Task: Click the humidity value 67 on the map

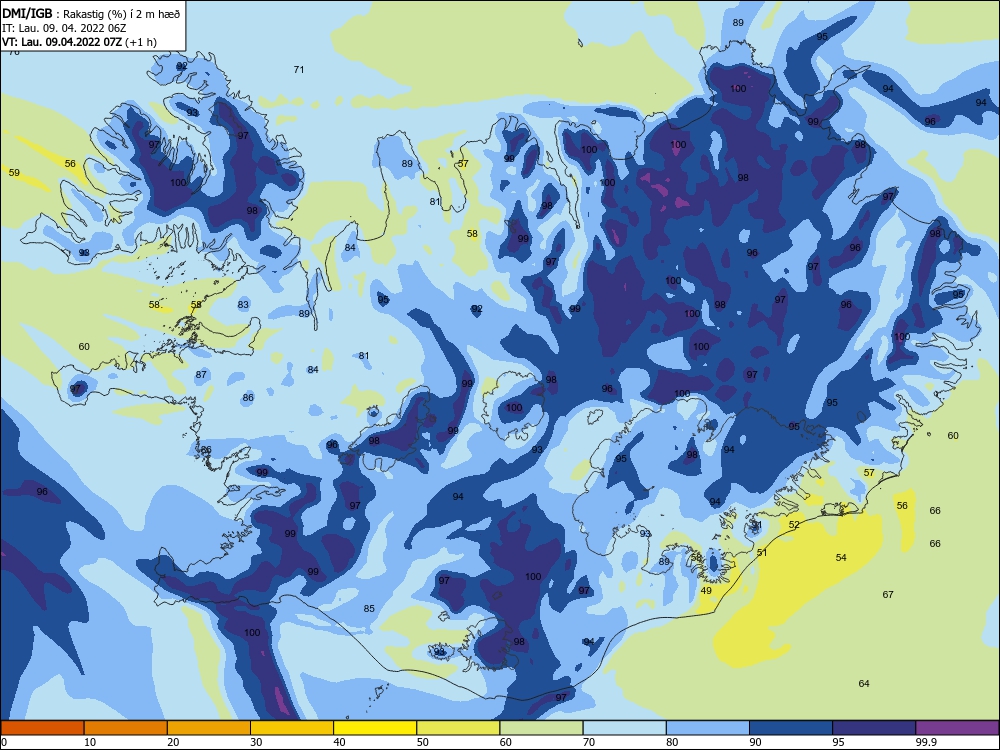Action: pos(888,594)
